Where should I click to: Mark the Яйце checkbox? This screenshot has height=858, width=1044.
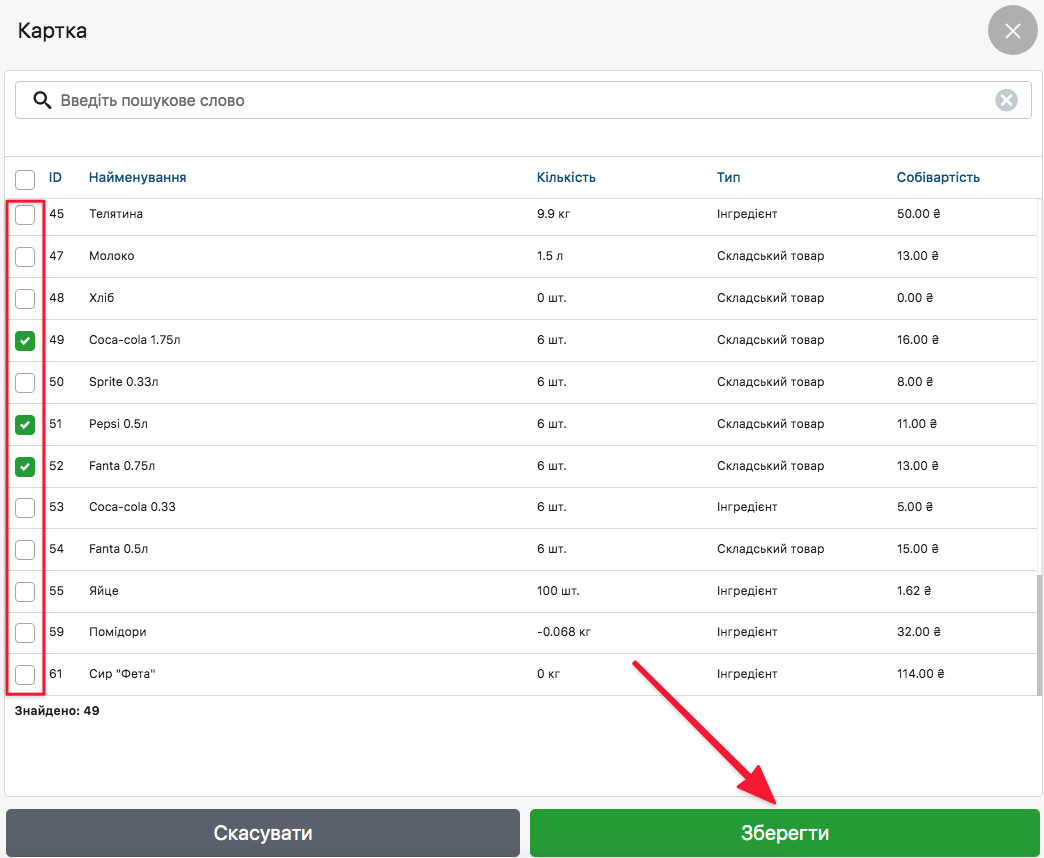click(x=25, y=591)
